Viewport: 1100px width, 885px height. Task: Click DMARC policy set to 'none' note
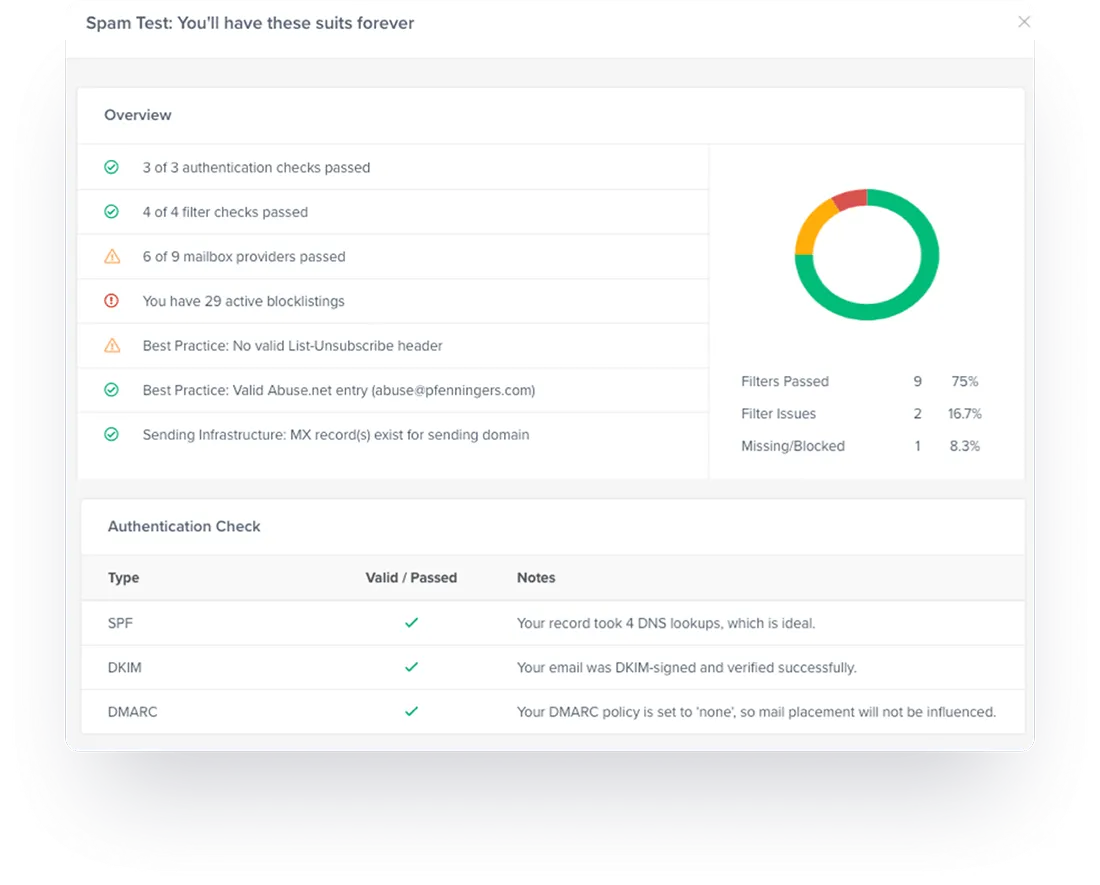(x=756, y=712)
